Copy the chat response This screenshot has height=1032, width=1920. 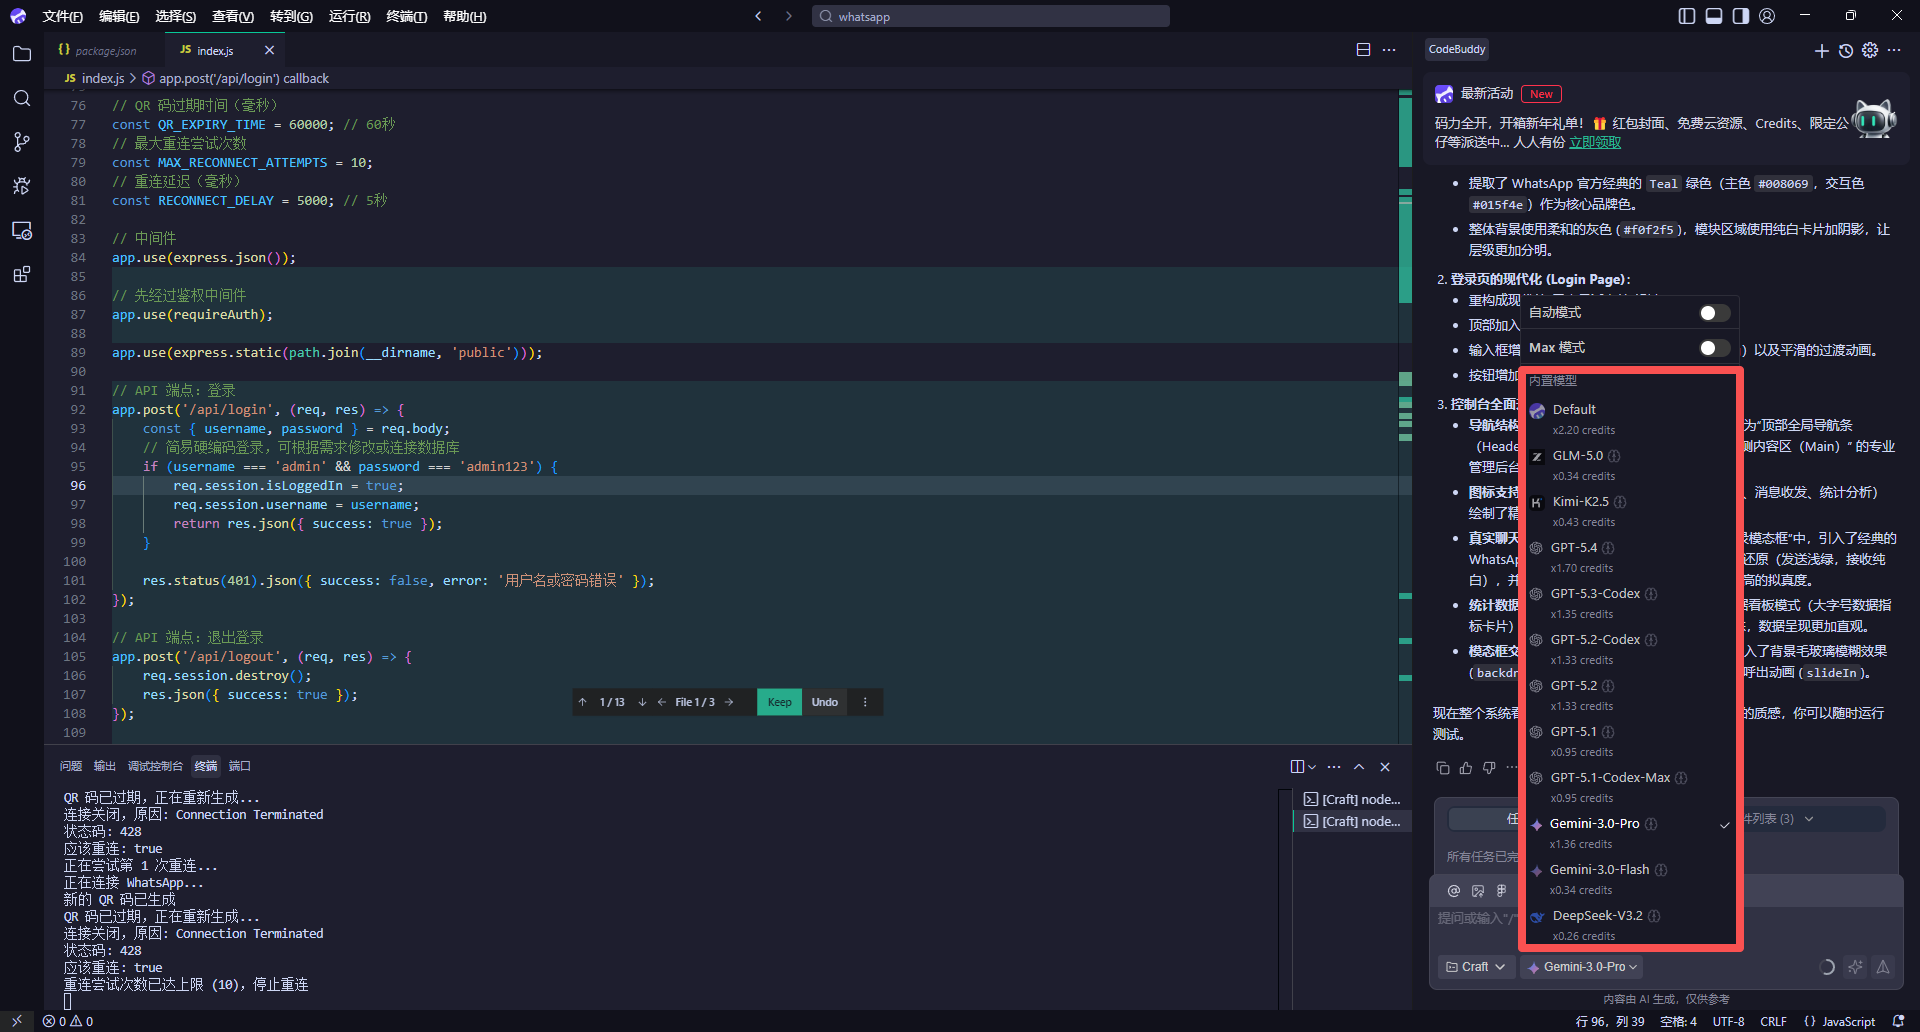click(1442, 768)
